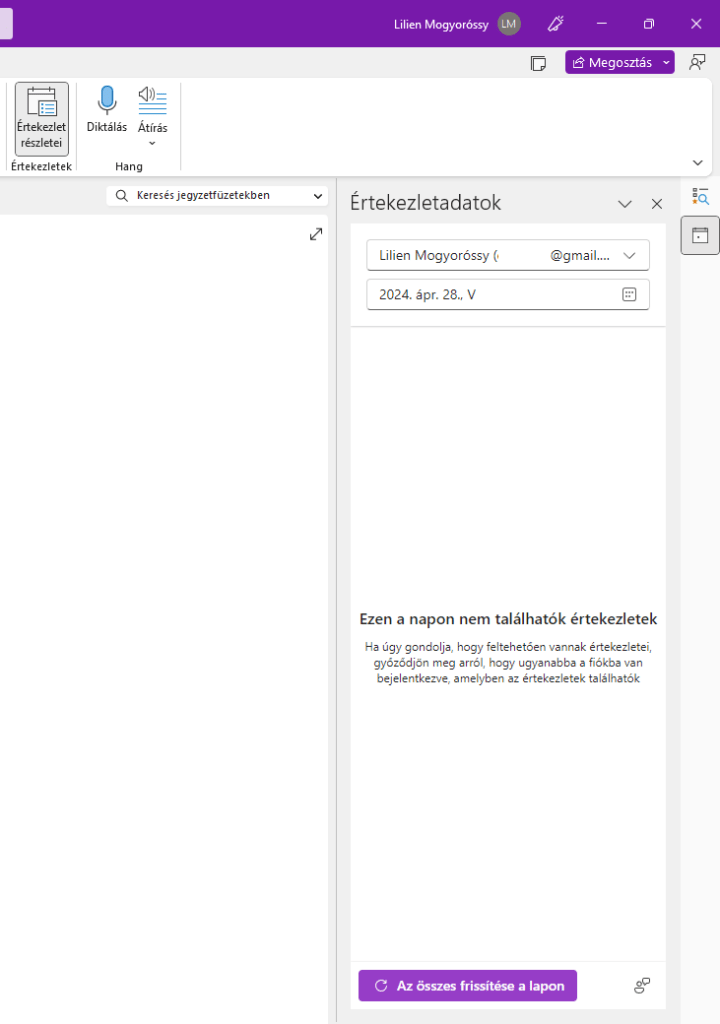Click the person feedback icon right of Megosztás
The image size is (720, 1024).
[697, 63]
